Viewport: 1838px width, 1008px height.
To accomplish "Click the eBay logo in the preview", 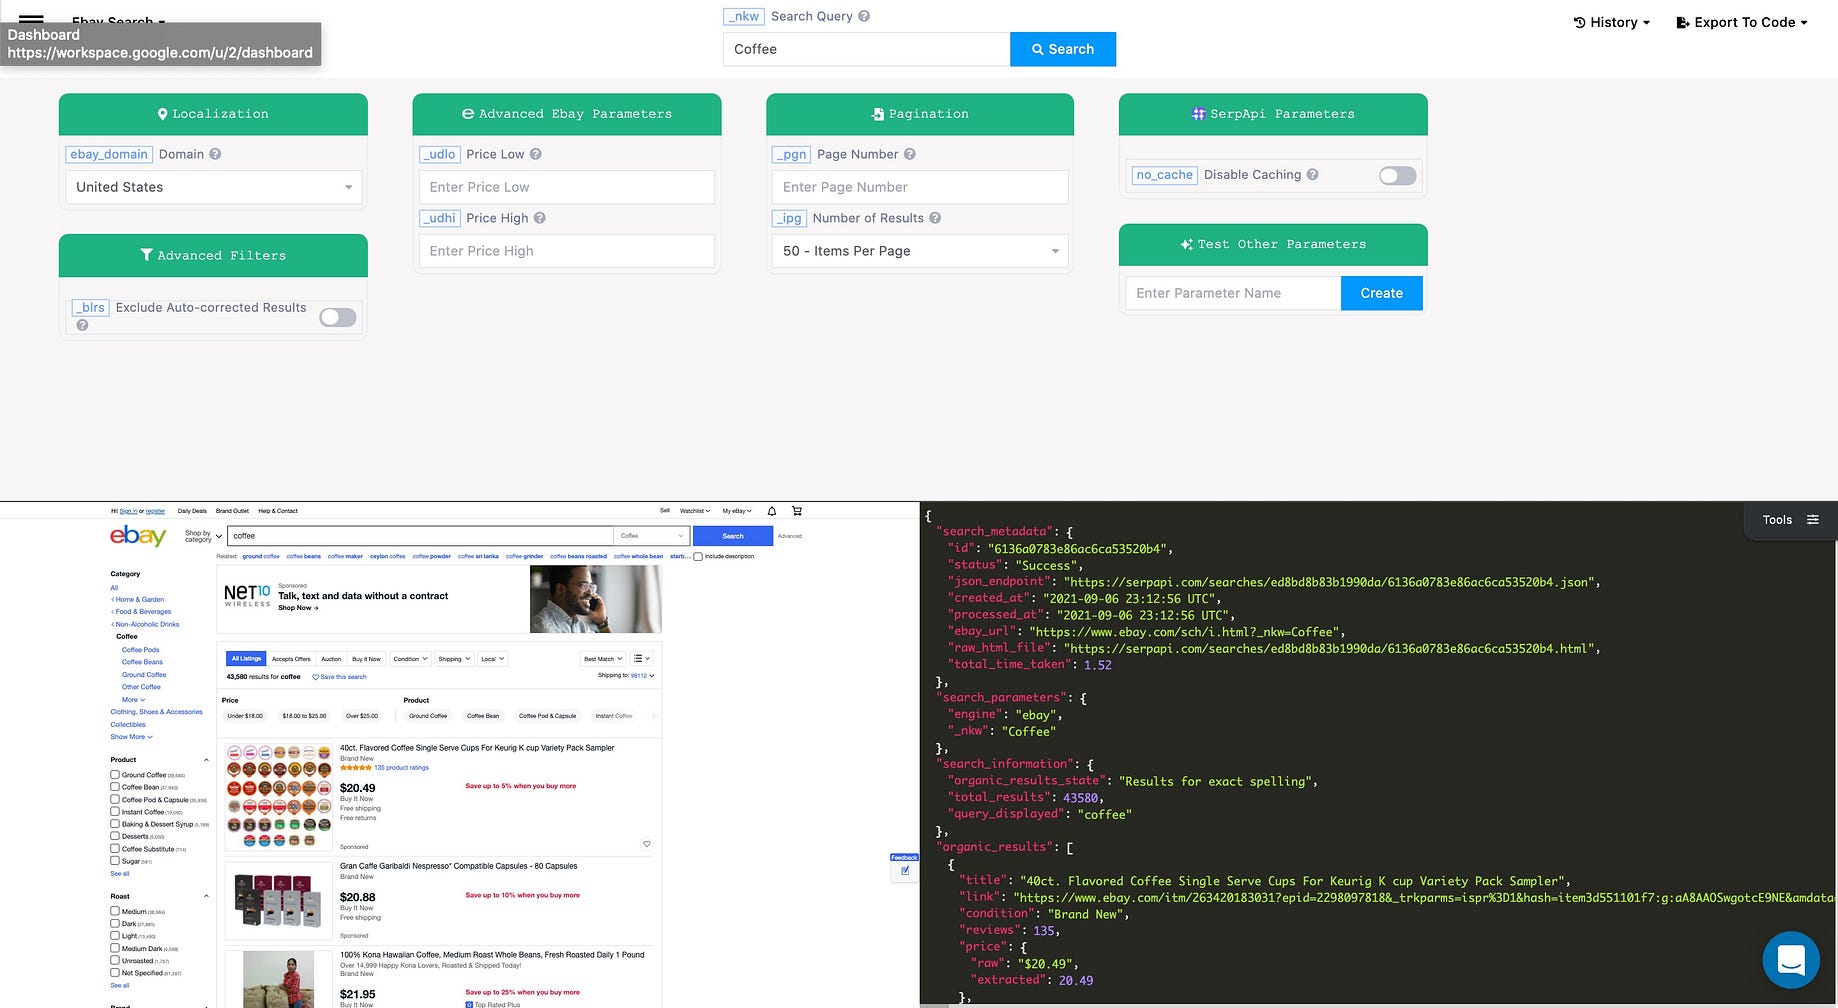I will click(x=136, y=536).
